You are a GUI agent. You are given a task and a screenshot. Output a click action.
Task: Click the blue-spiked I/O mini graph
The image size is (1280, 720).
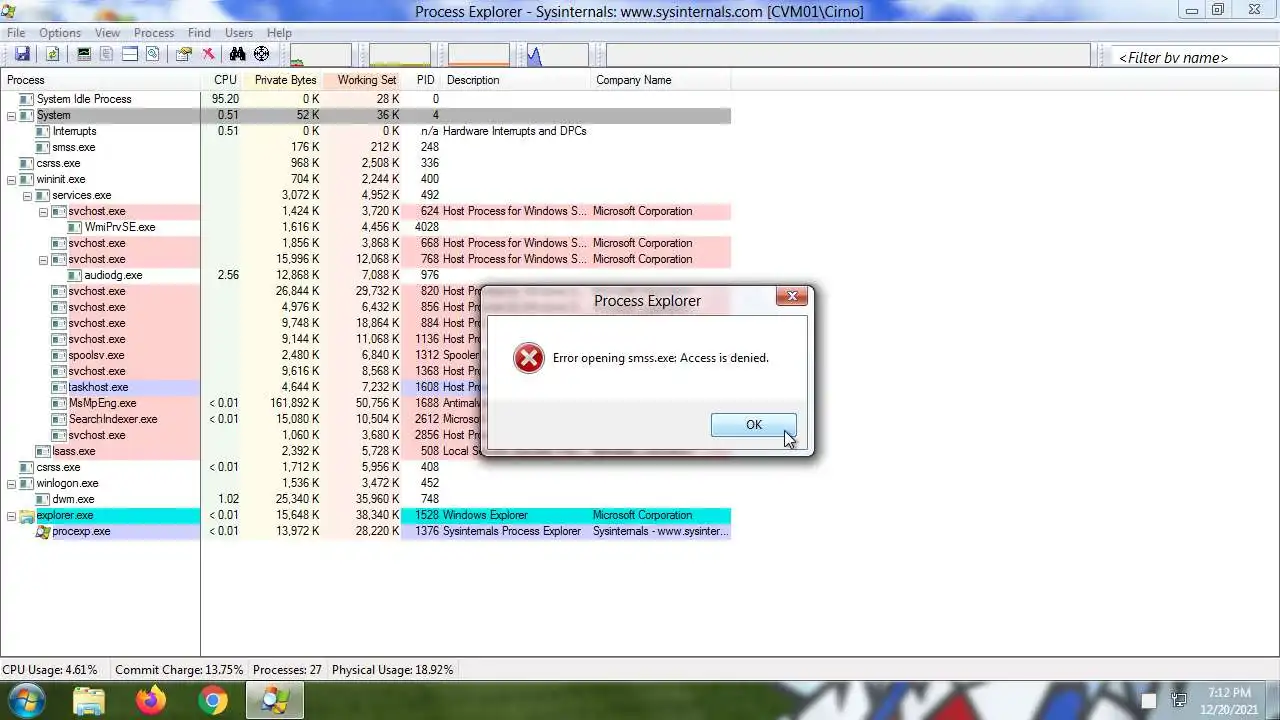557,55
